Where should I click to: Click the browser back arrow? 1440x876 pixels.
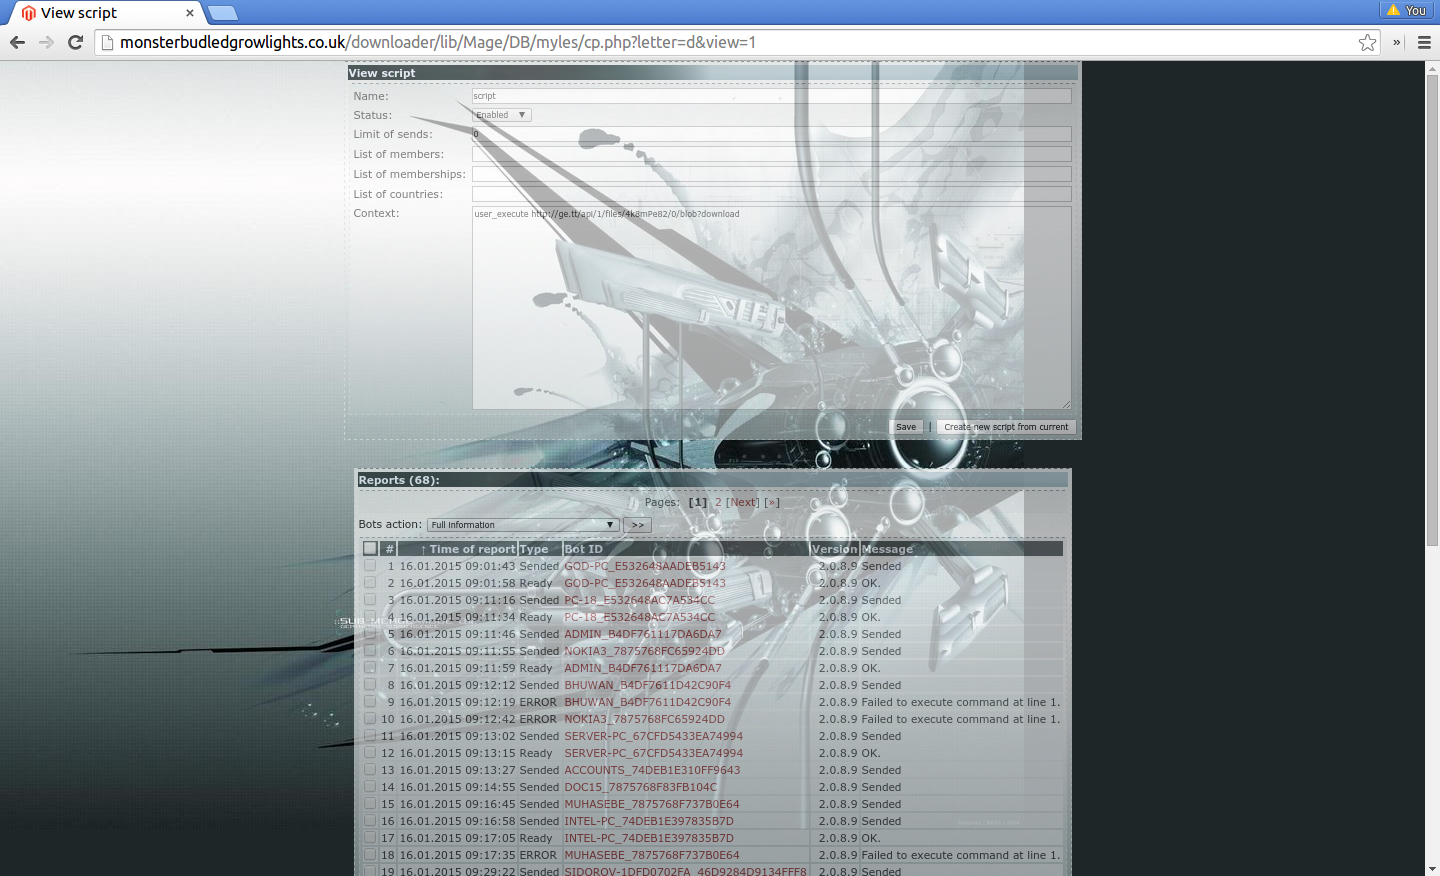pyautogui.click(x=17, y=42)
